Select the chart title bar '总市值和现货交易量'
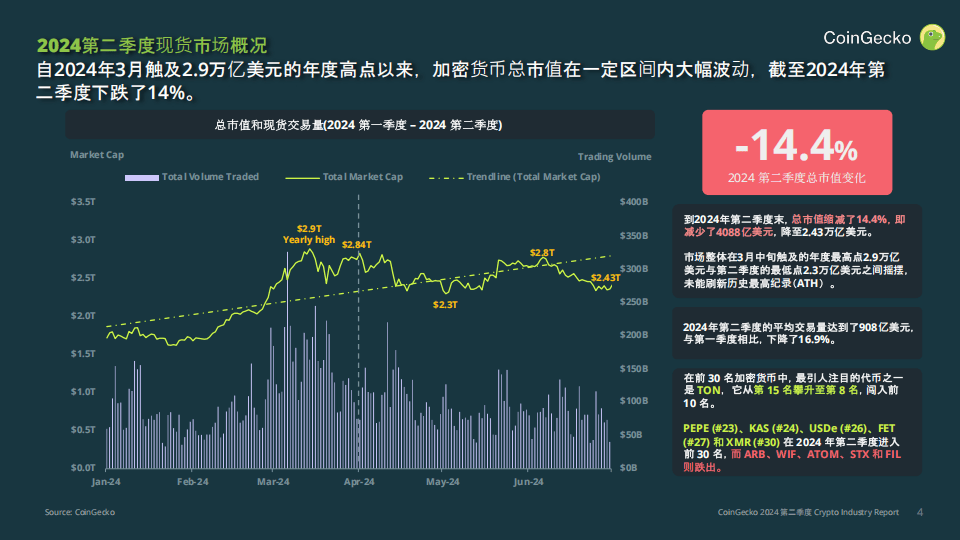960x540 pixels. pyautogui.click(x=359, y=125)
